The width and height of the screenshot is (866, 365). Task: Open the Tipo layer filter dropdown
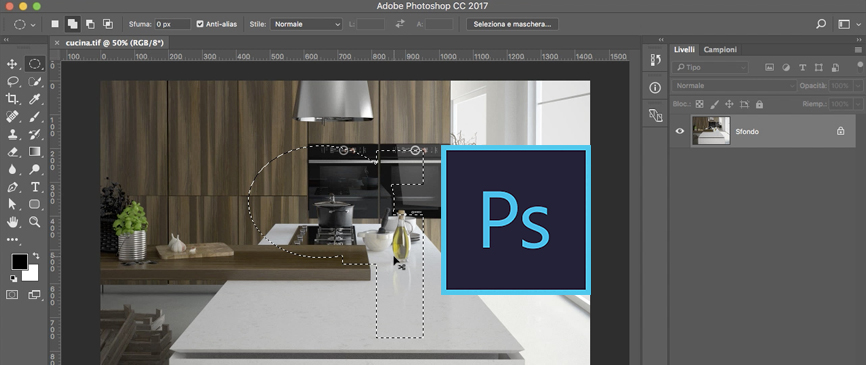click(710, 67)
